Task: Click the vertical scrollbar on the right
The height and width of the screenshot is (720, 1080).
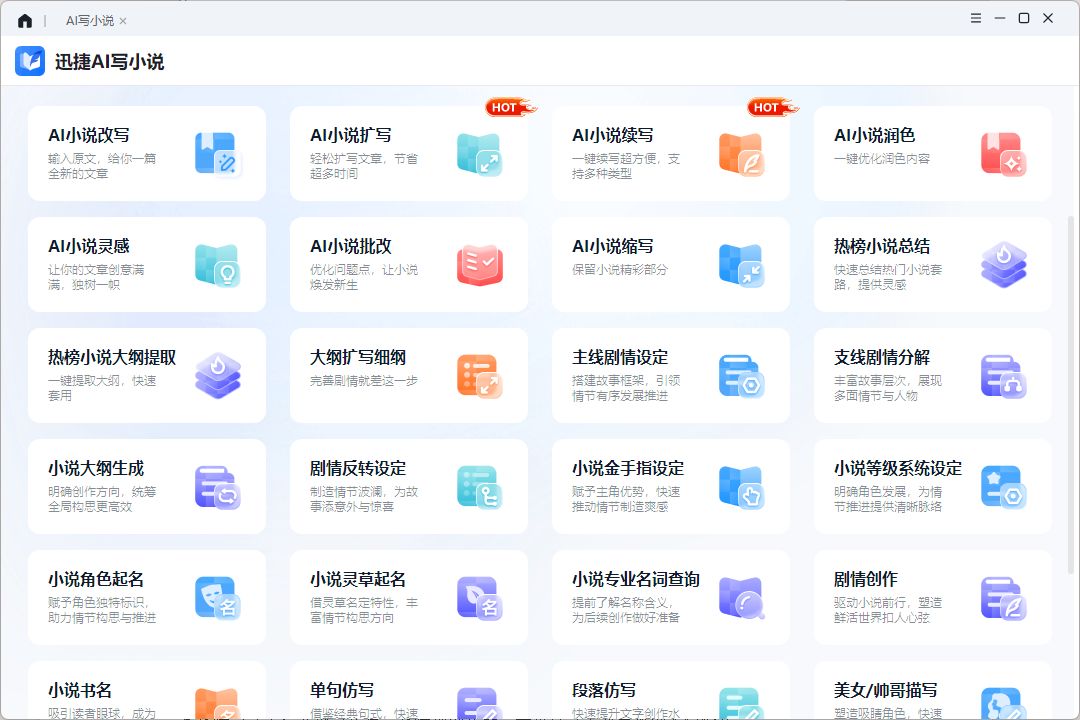Action: (1070, 394)
